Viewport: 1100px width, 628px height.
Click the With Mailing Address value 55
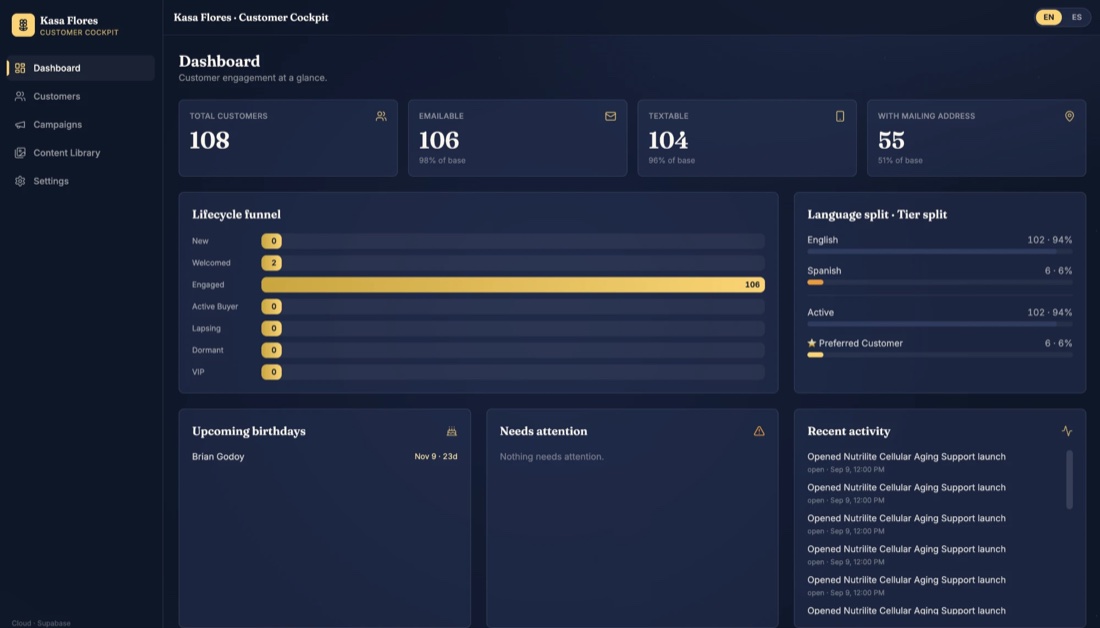click(x=891, y=140)
